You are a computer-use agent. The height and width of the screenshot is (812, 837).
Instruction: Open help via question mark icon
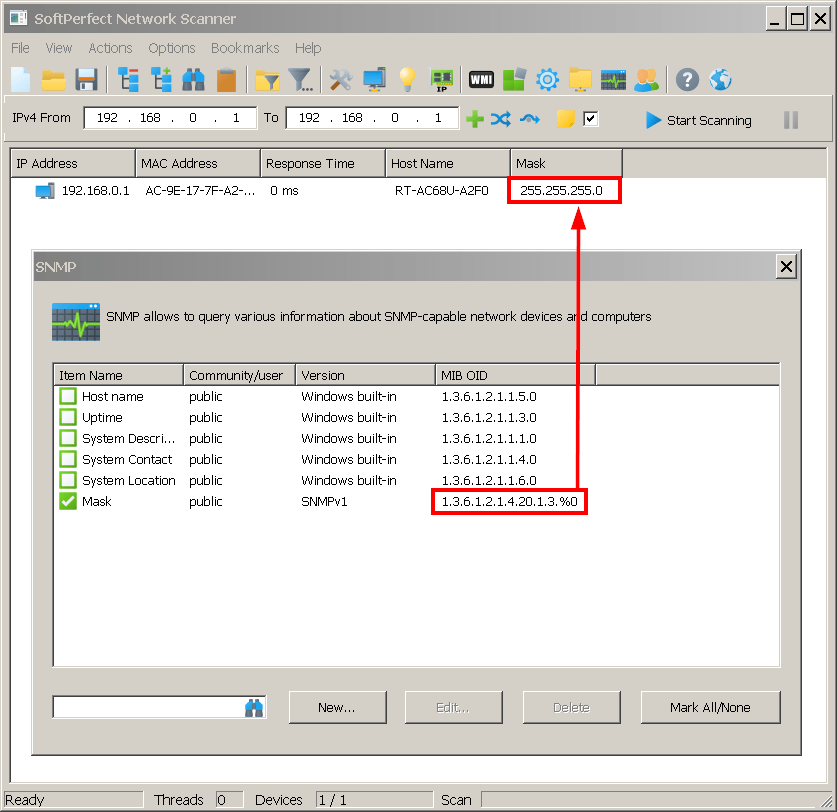(687, 80)
